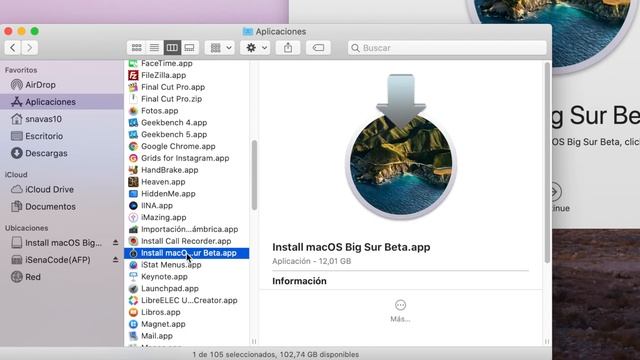Select iSenaCode(AFP) in the sidebar
Screen dimensions: 640x360
(x=58, y=260)
